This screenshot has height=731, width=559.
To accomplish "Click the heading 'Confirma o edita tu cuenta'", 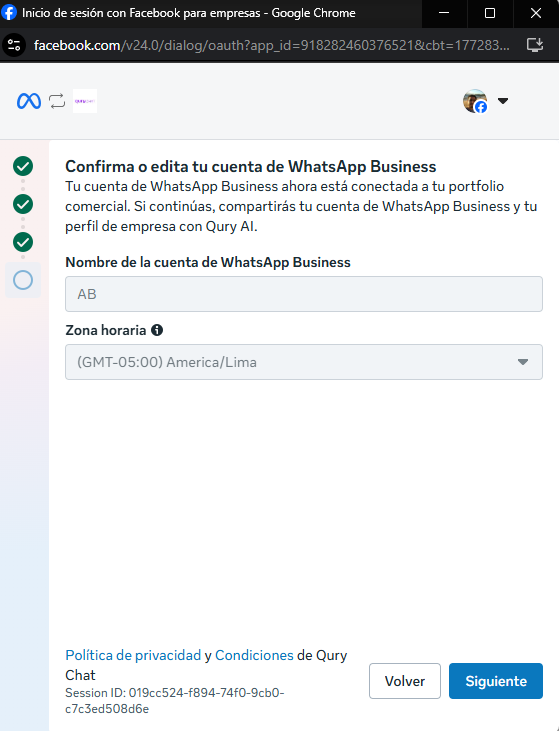I will click(x=251, y=166).
